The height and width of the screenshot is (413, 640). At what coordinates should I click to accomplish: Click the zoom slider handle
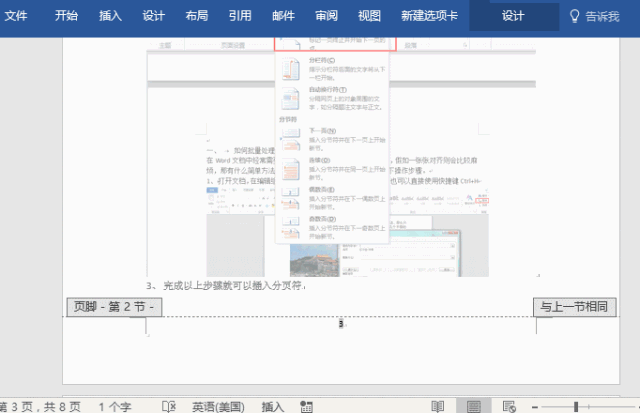[x=576, y=406]
